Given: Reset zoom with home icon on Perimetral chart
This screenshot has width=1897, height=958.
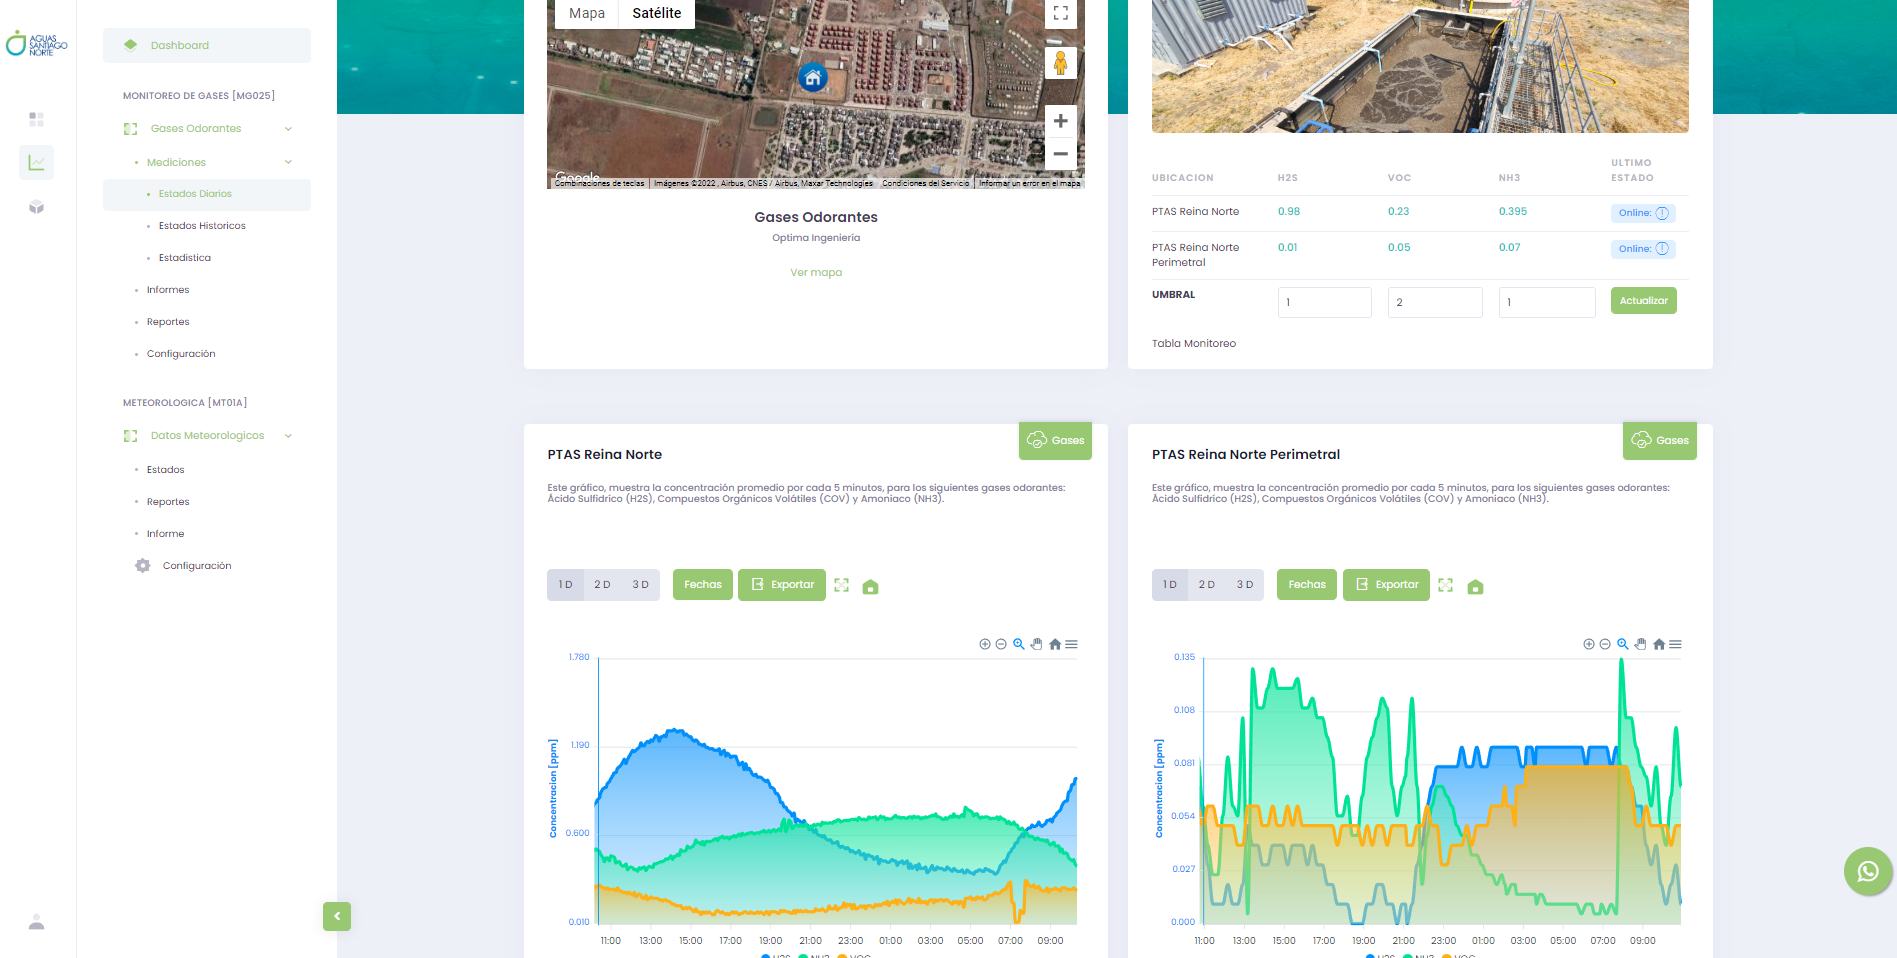Looking at the screenshot, I should pyautogui.click(x=1659, y=644).
